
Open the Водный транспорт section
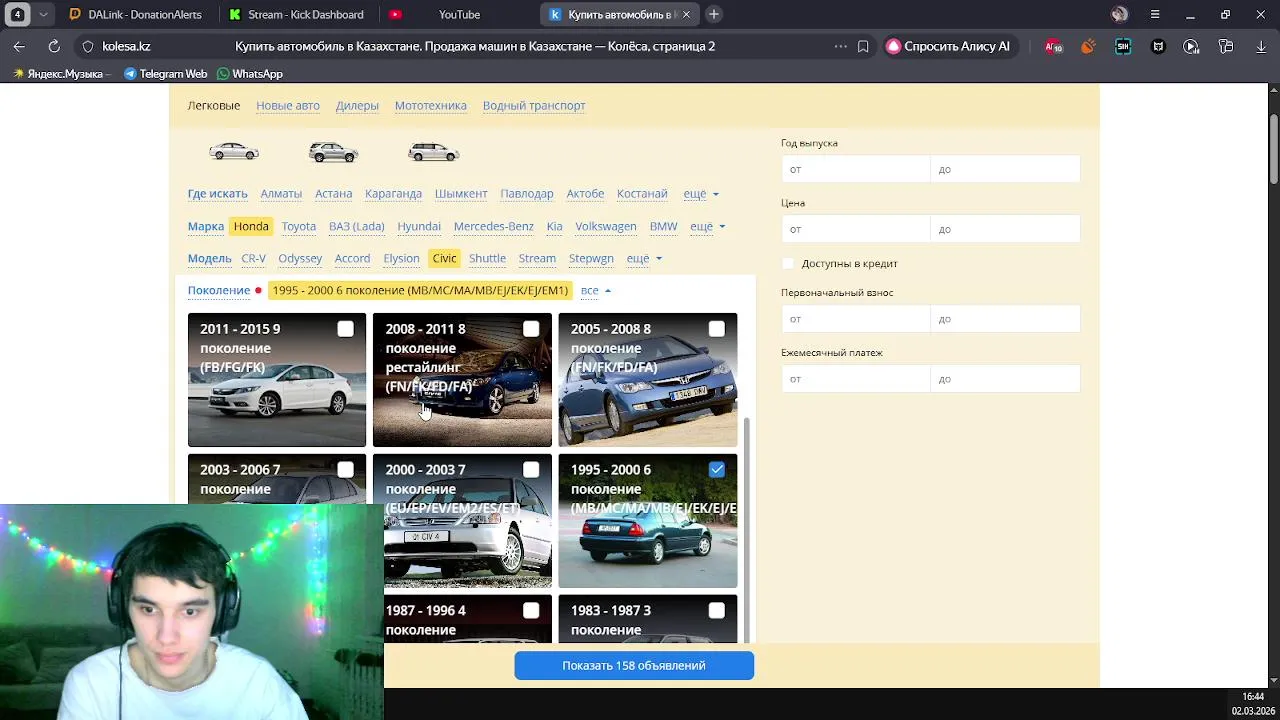tap(534, 105)
